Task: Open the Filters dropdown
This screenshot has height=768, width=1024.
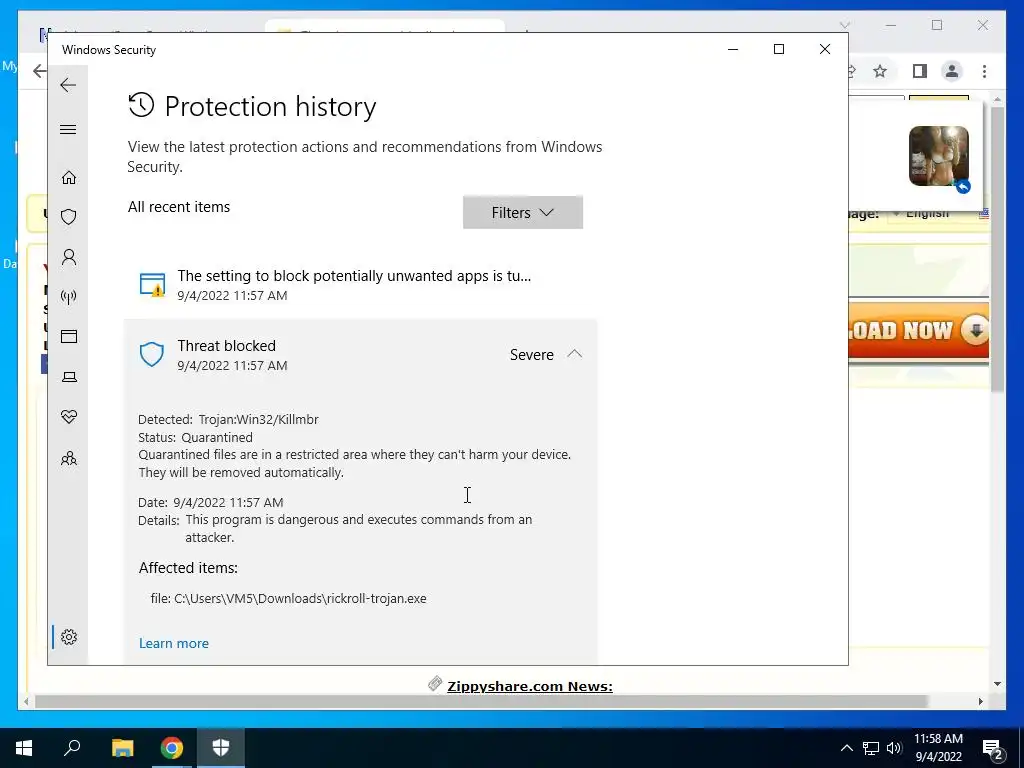Action: point(522,212)
